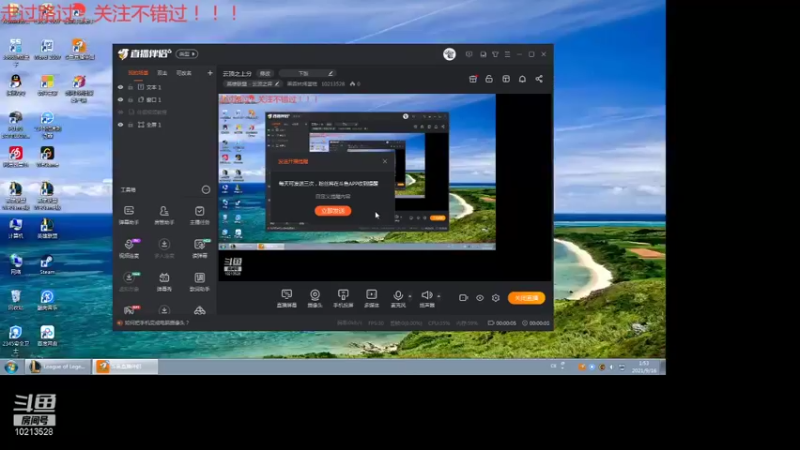This screenshot has height=450, width=800.
Task: Edit the 下饭 tag pencil field
Action: (x=308, y=73)
